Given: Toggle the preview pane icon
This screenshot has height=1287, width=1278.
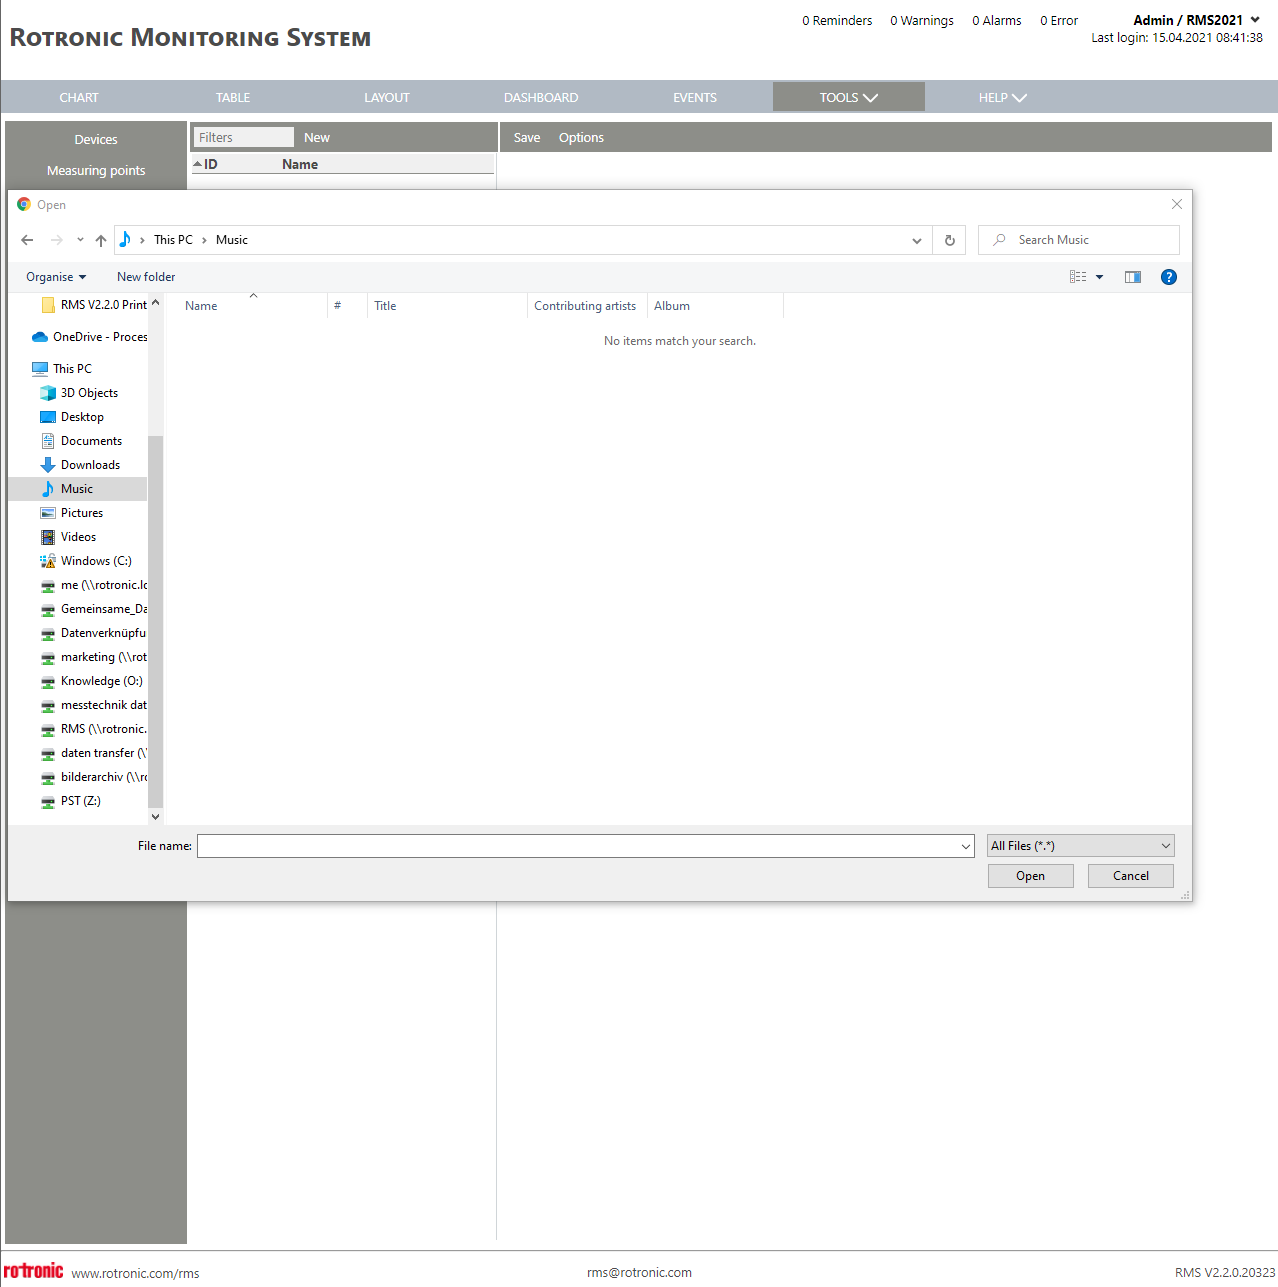Looking at the screenshot, I should [1133, 277].
